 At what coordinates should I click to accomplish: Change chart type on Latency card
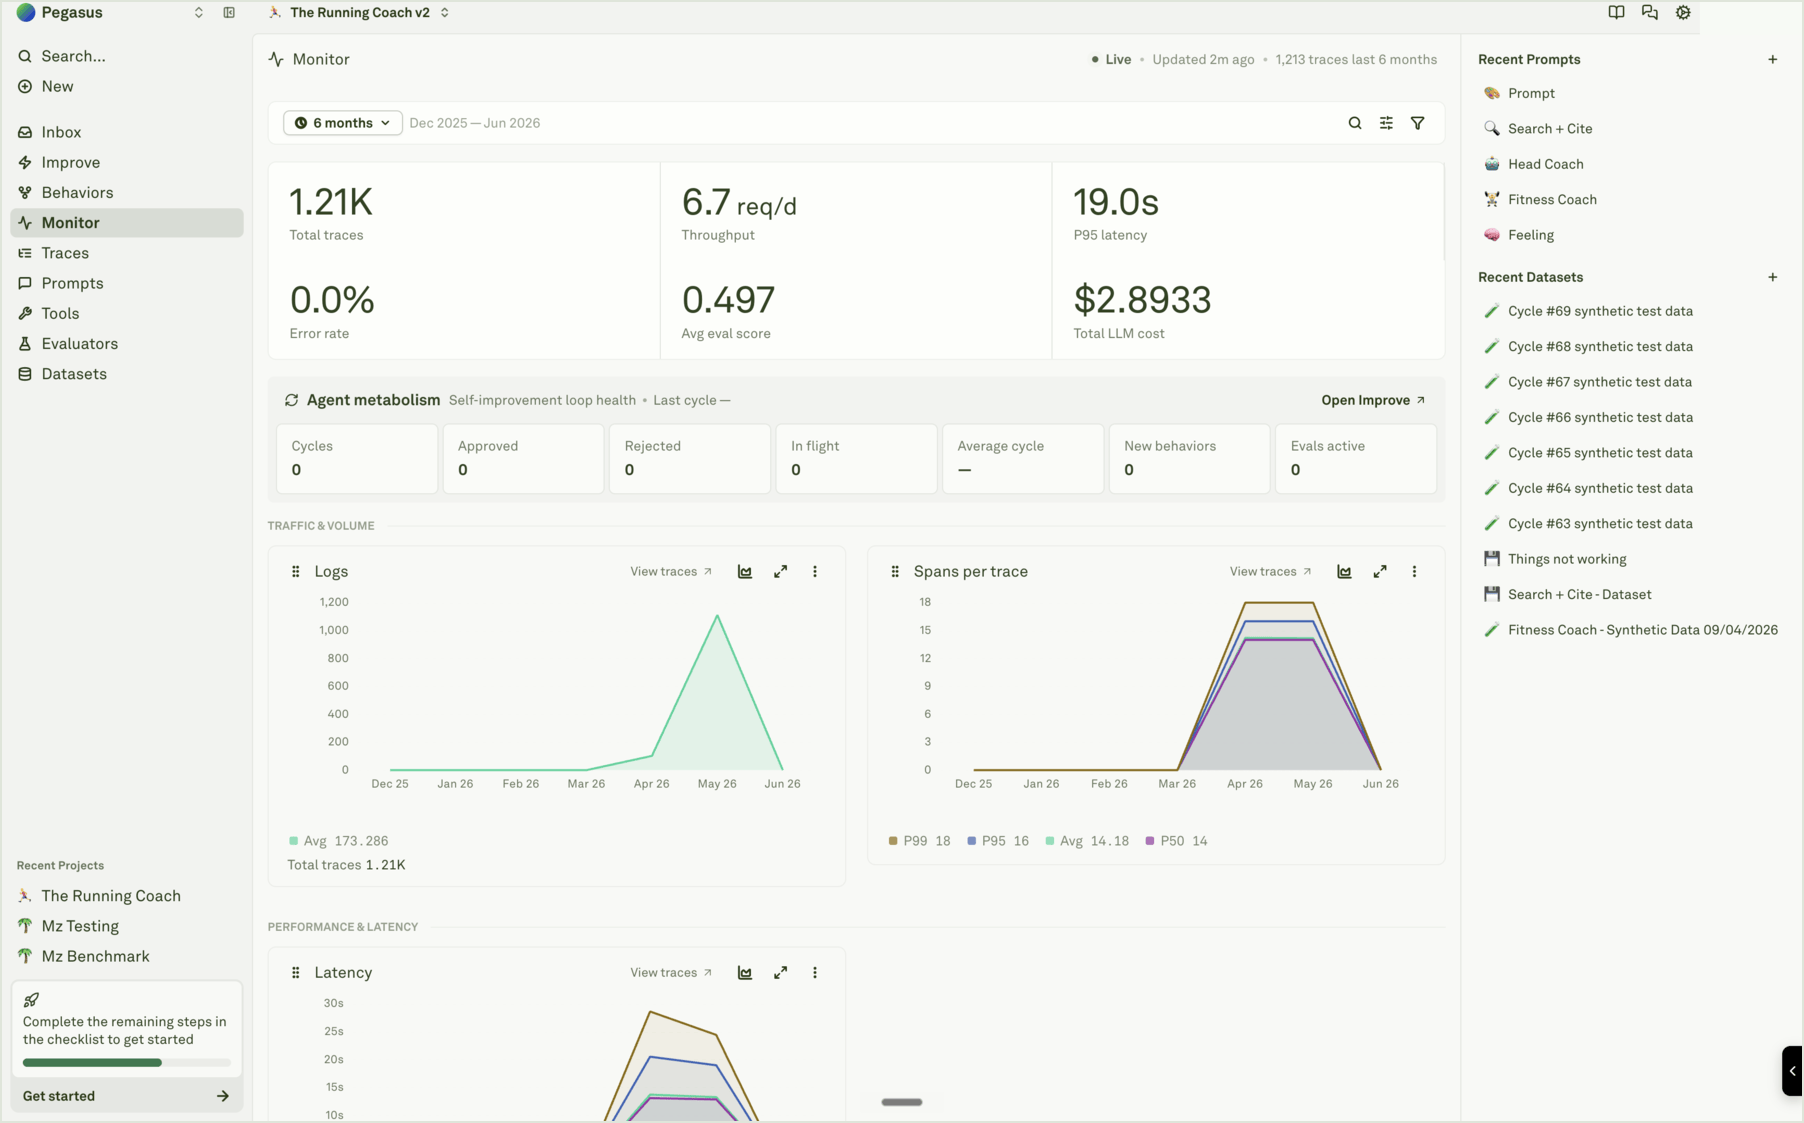[745, 973]
